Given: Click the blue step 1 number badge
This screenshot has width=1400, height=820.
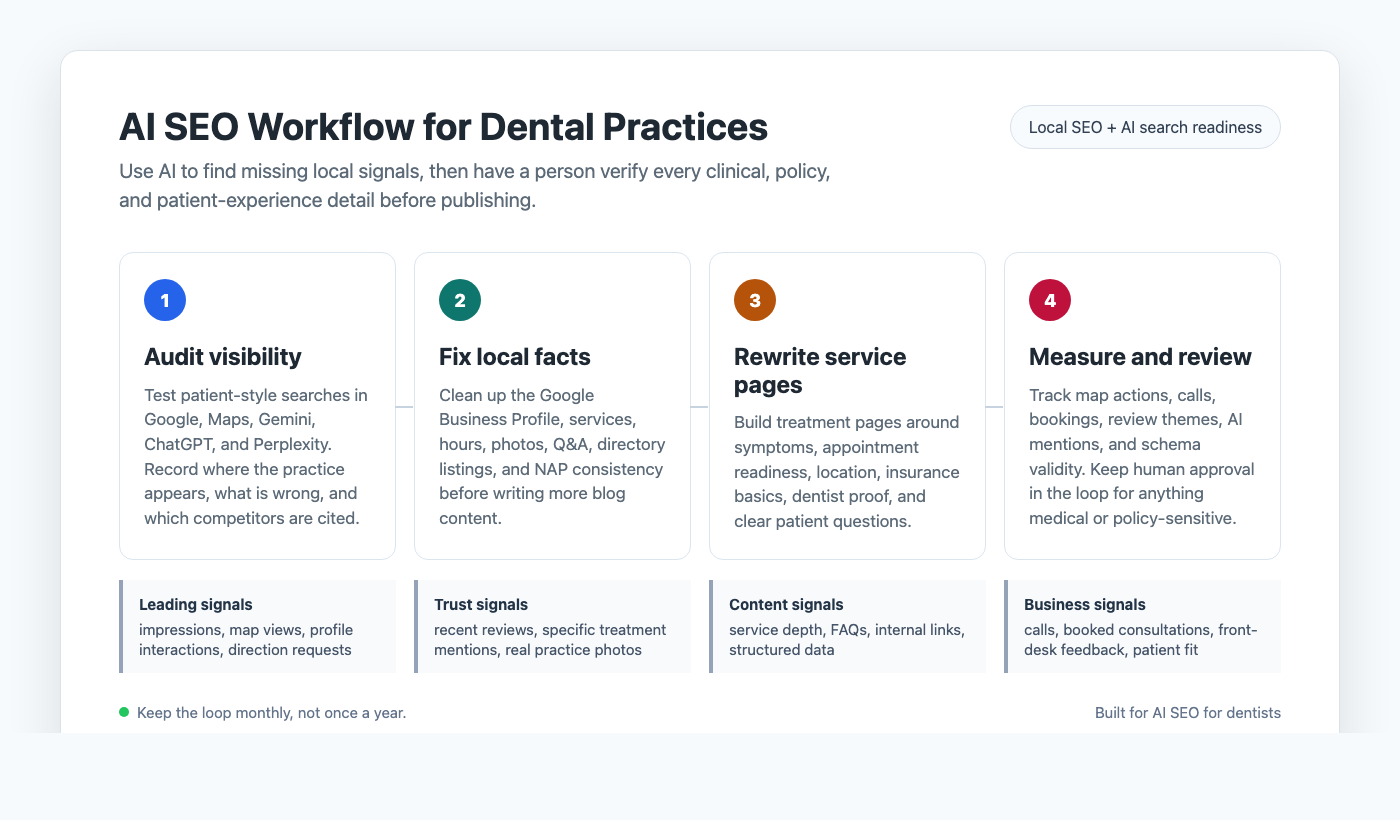Looking at the screenshot, I should click(x=165, y=300).
